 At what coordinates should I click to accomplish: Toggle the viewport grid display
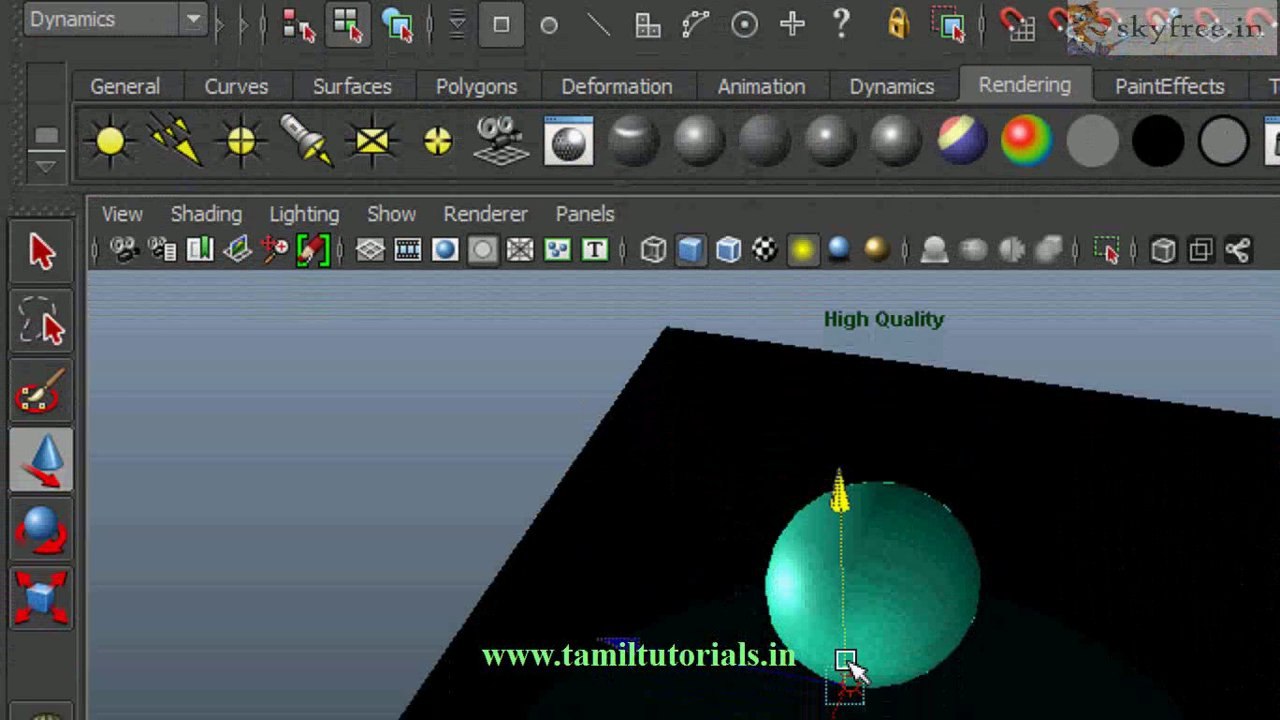pos(370,250)
